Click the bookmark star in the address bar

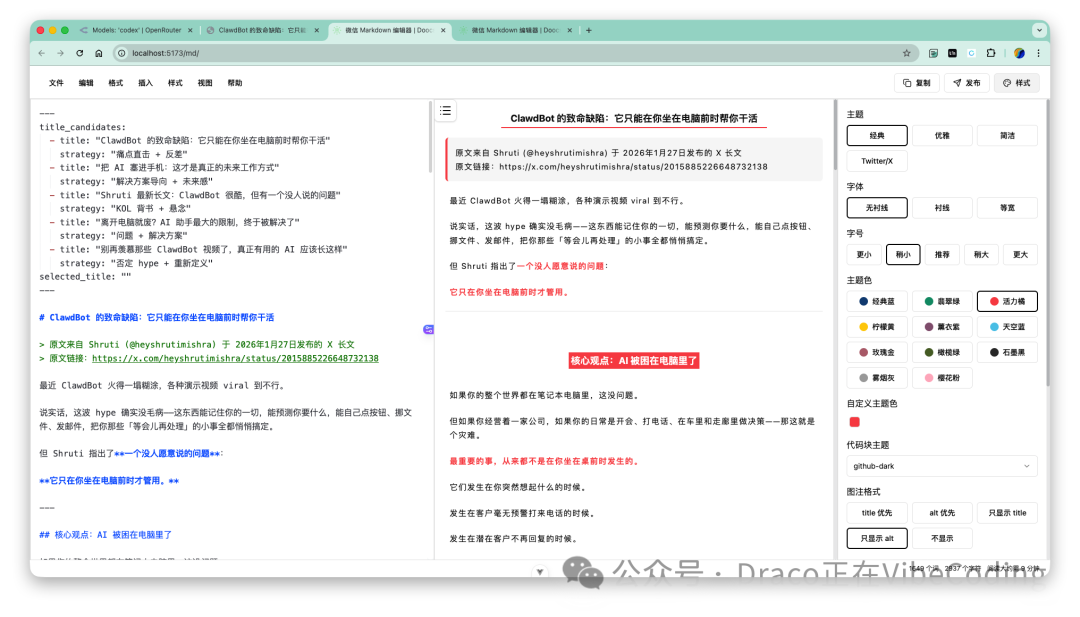[x=906, y=53]
